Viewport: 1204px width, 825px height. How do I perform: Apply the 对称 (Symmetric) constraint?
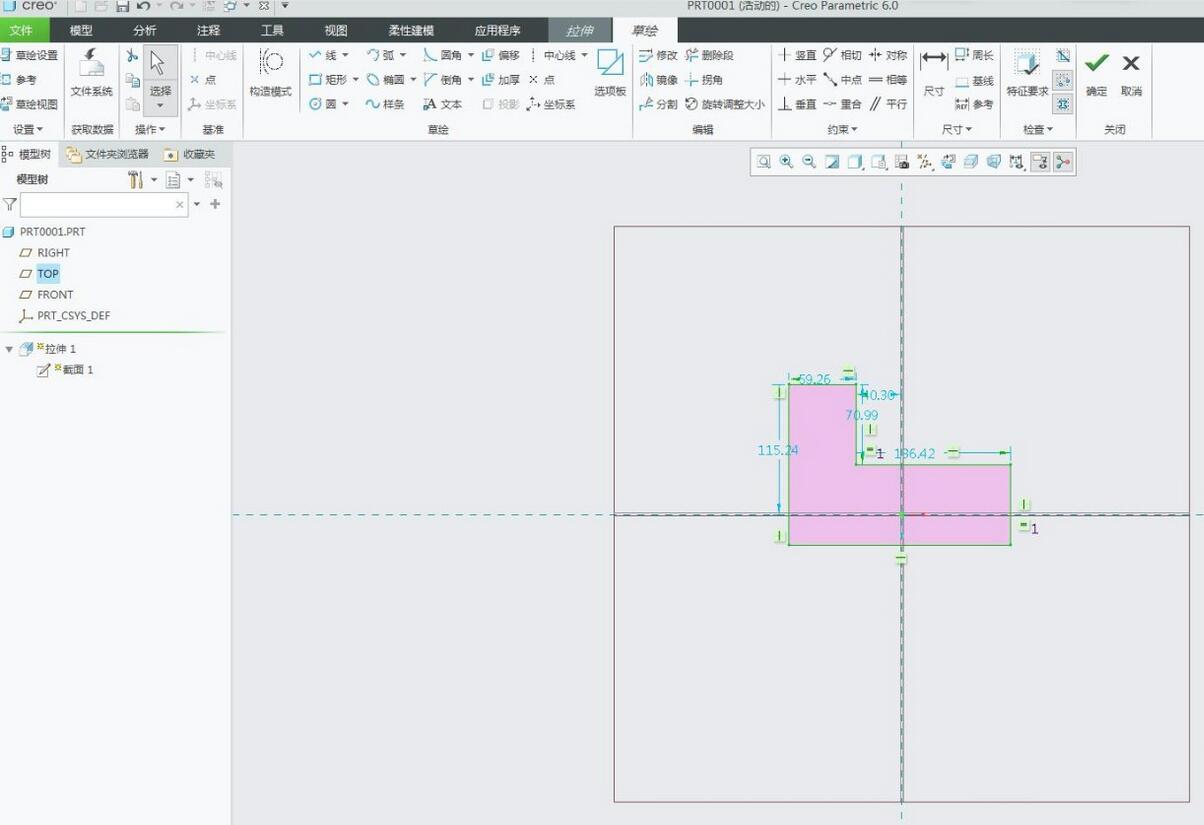click(888, 56)
